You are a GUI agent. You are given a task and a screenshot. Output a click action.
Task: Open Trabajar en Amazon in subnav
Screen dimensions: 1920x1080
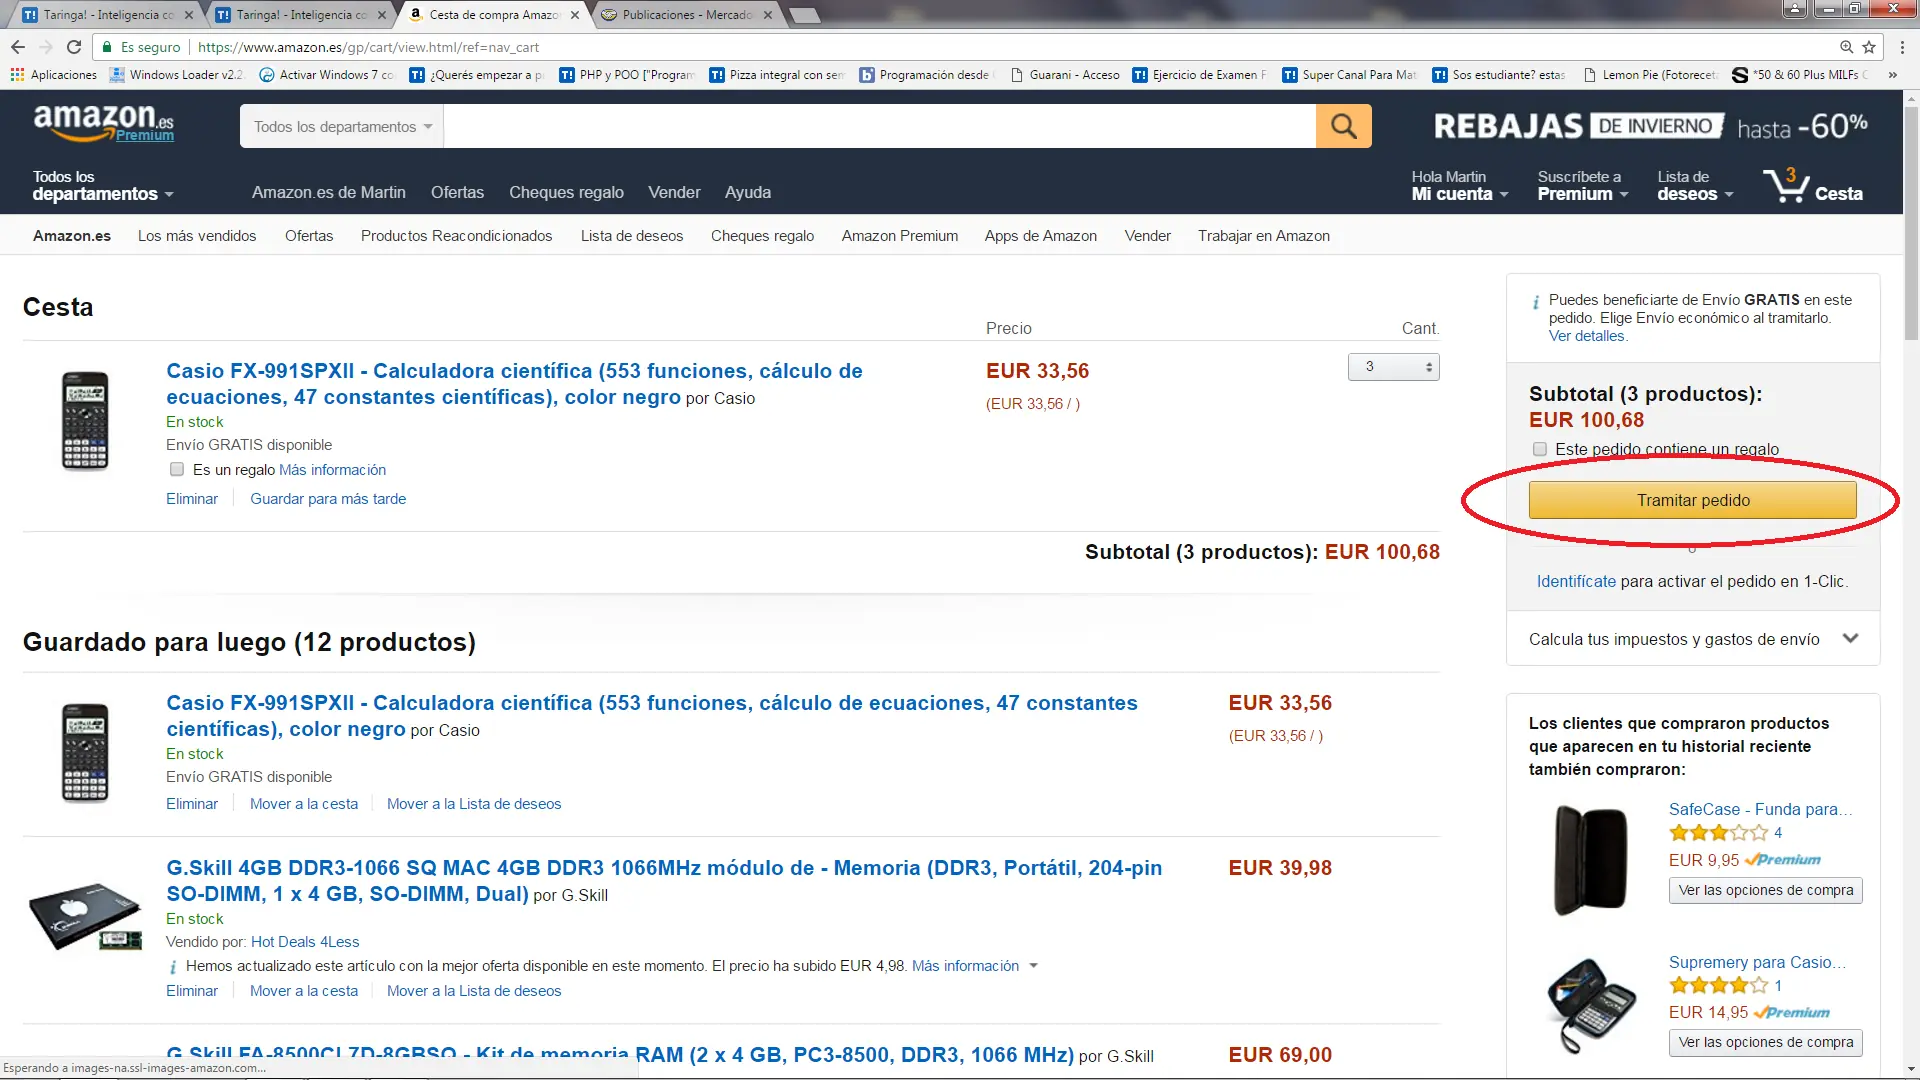pos(1263,236)
